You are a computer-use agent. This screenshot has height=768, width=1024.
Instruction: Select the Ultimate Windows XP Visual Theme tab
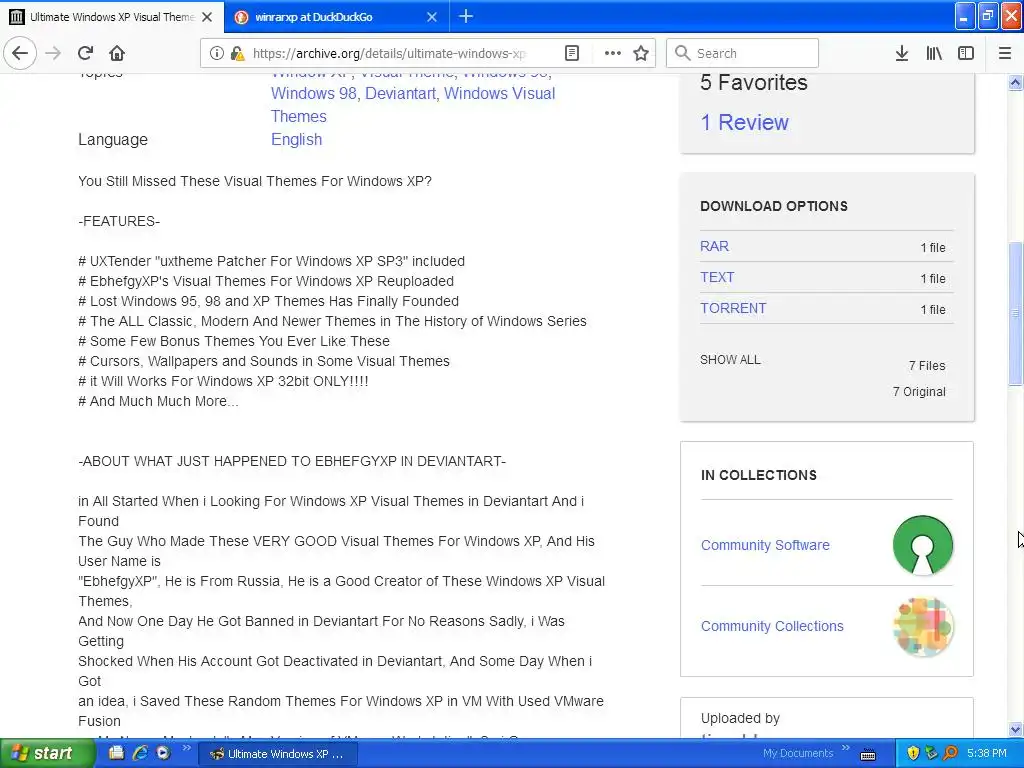[x=112, y=17]
